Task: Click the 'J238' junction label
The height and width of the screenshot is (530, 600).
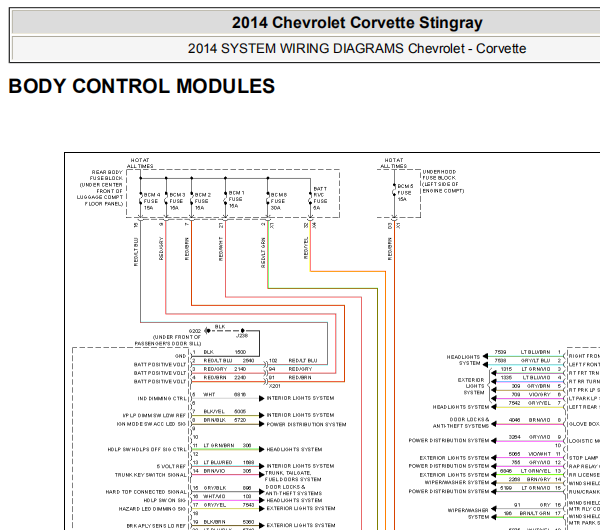Action: coord(242,336)
